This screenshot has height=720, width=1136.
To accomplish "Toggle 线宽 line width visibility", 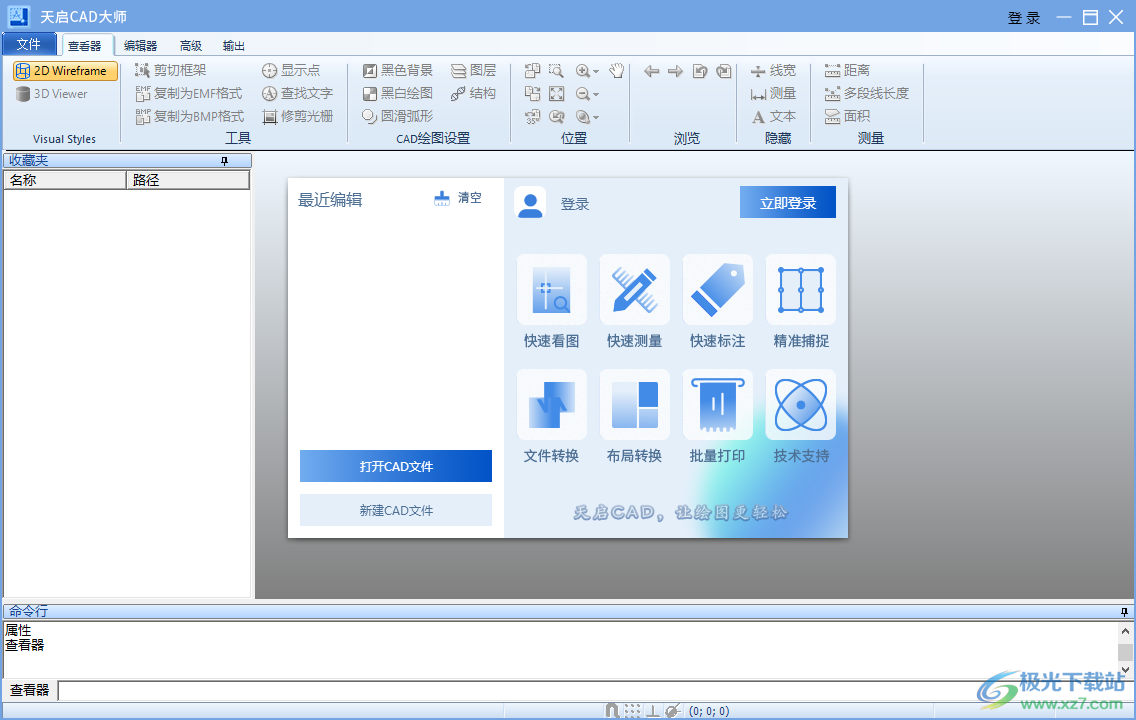I will click(x=773, y=70).
